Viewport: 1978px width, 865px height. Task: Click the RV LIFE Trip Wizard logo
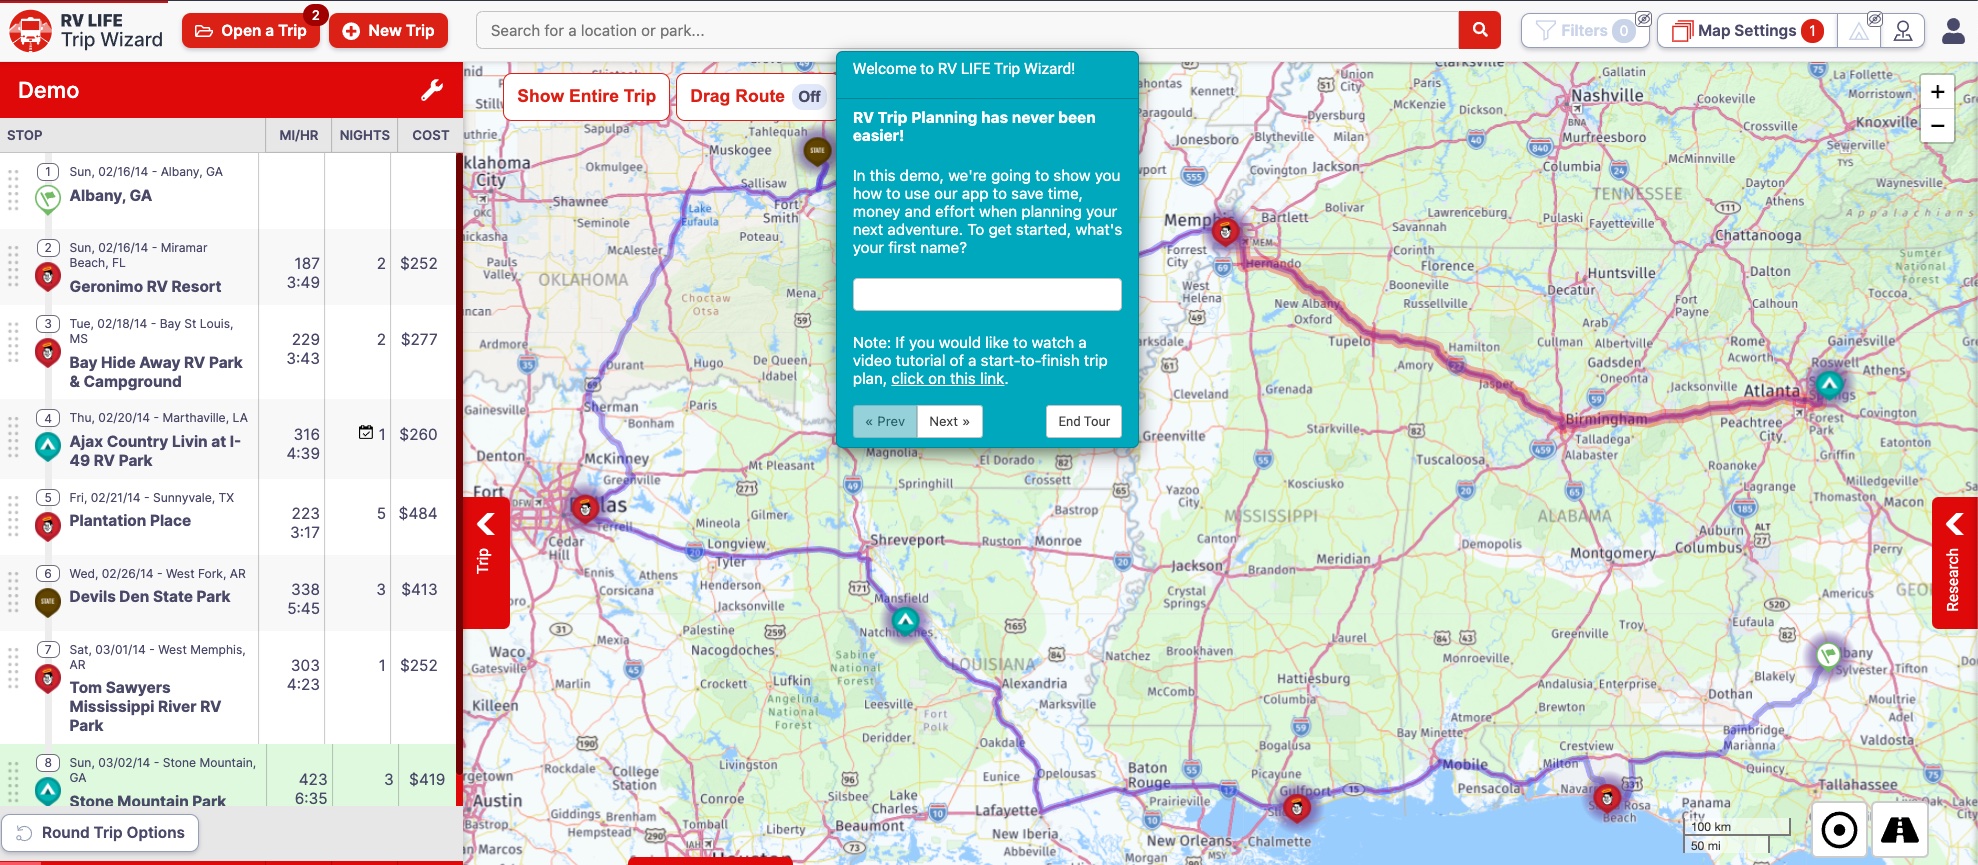(x=86, y=31)
